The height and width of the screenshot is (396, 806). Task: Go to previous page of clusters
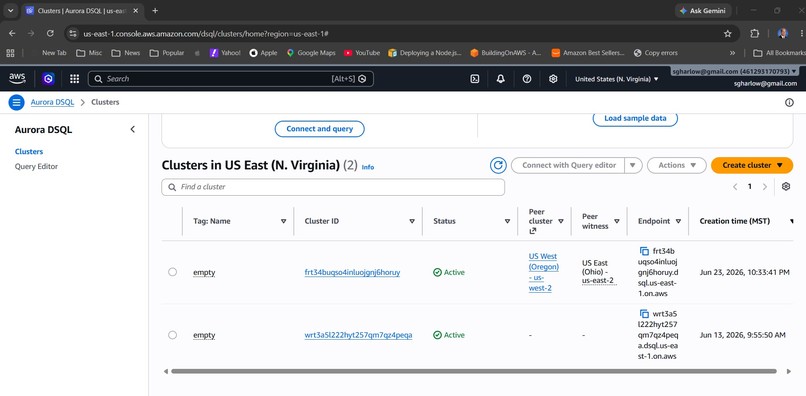pyautogui.click(x=735, y=187)
